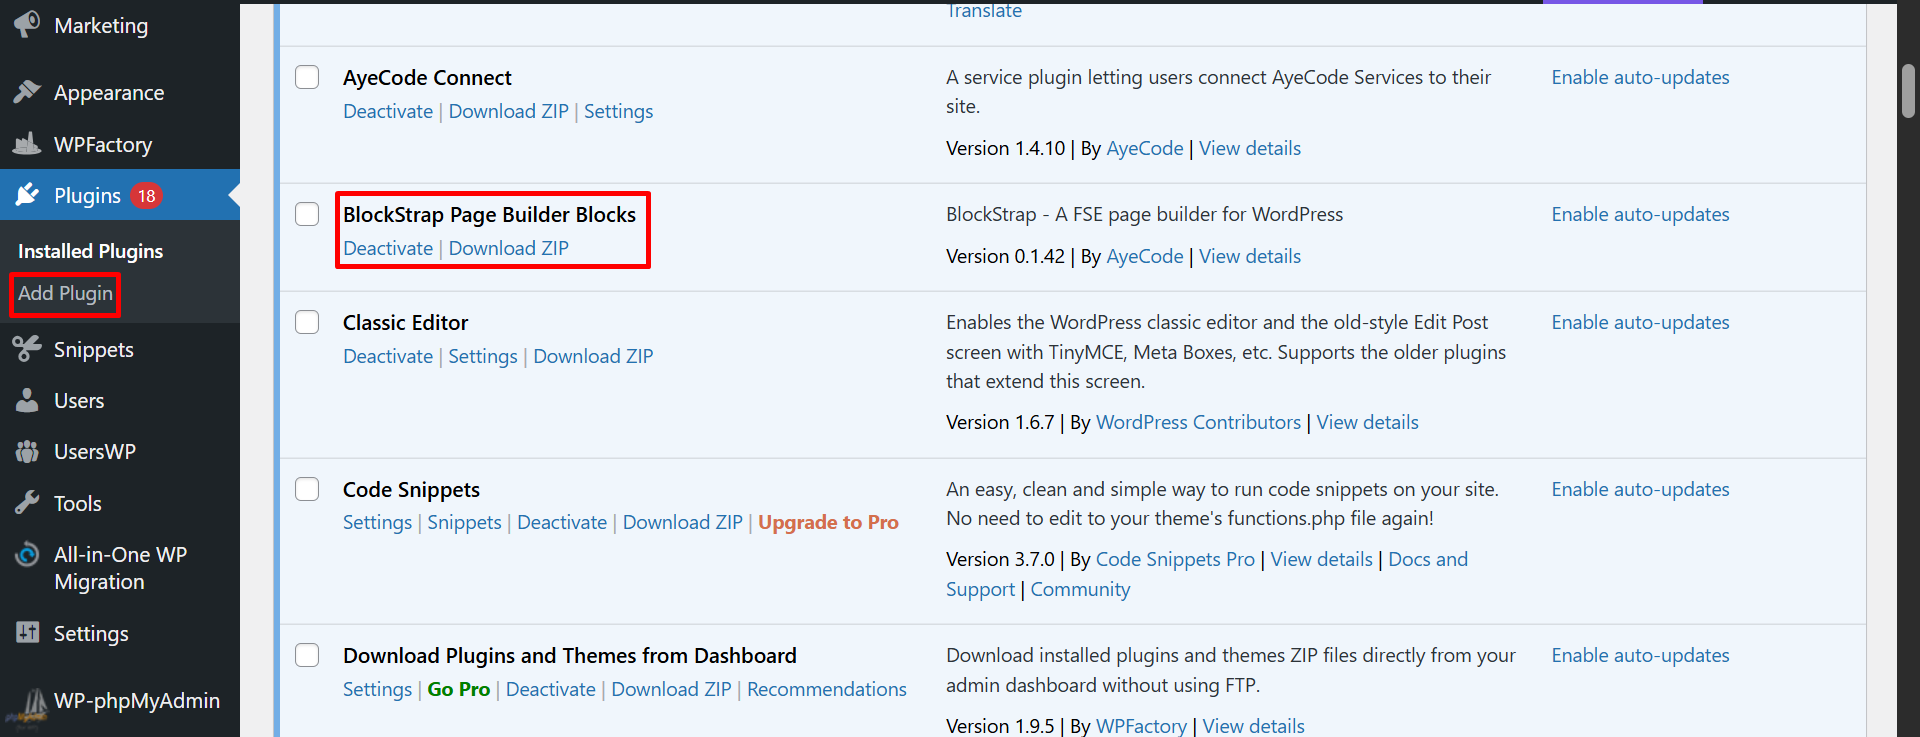
Task: Open Classic Editor Settings link
Action: pyautogui.click(x=482, y=356)
